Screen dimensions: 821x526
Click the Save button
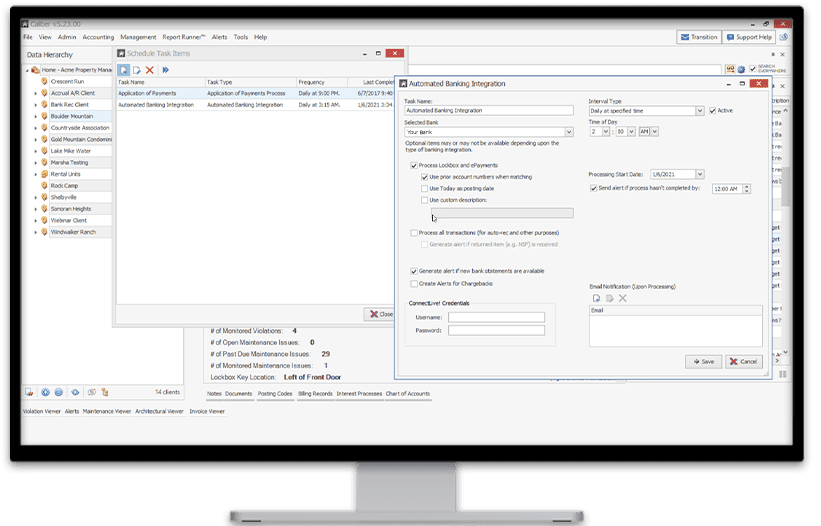[x=703, y=361]
